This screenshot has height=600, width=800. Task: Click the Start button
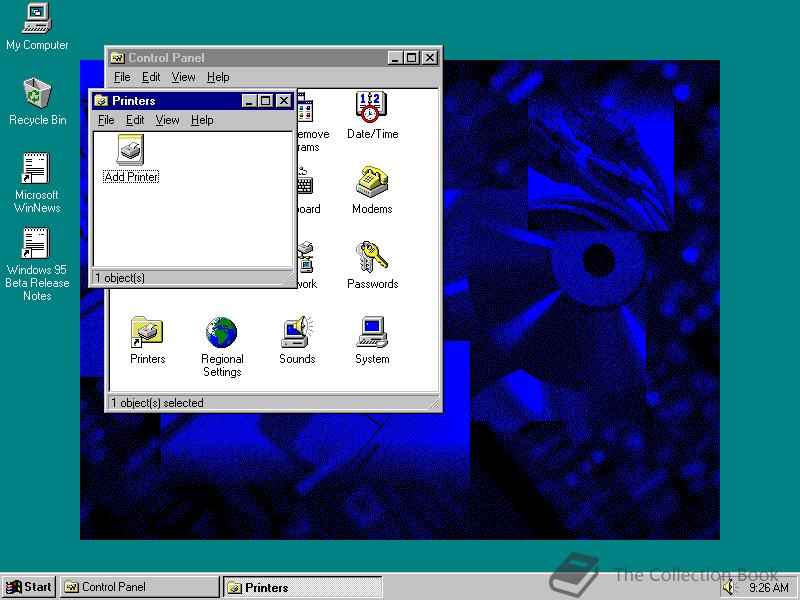(x=29, y=587)
